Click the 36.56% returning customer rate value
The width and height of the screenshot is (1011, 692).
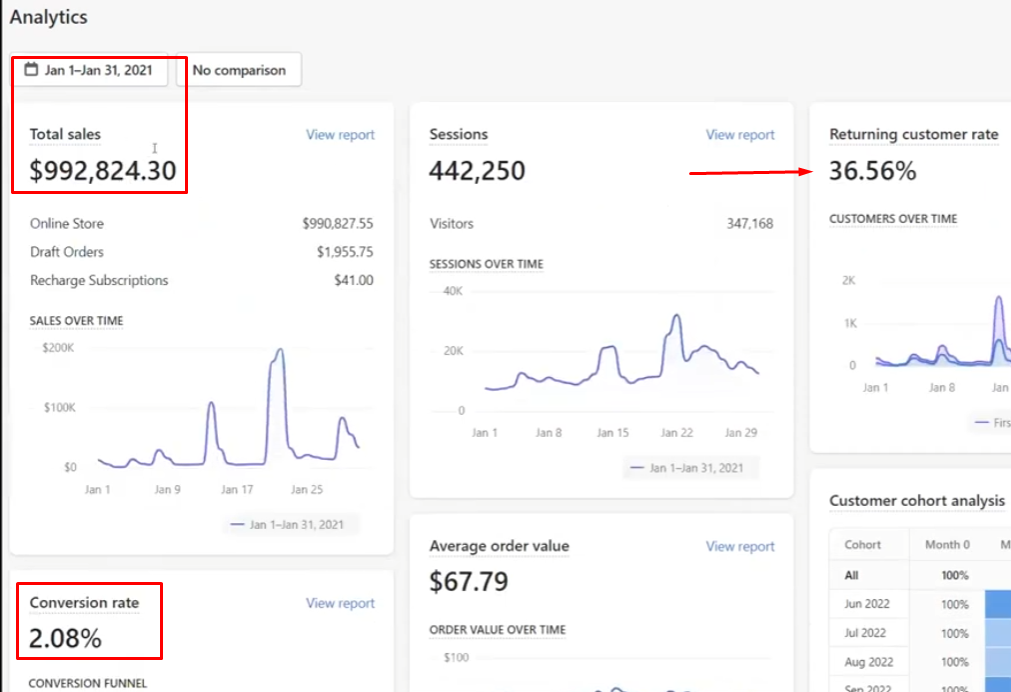872,171
